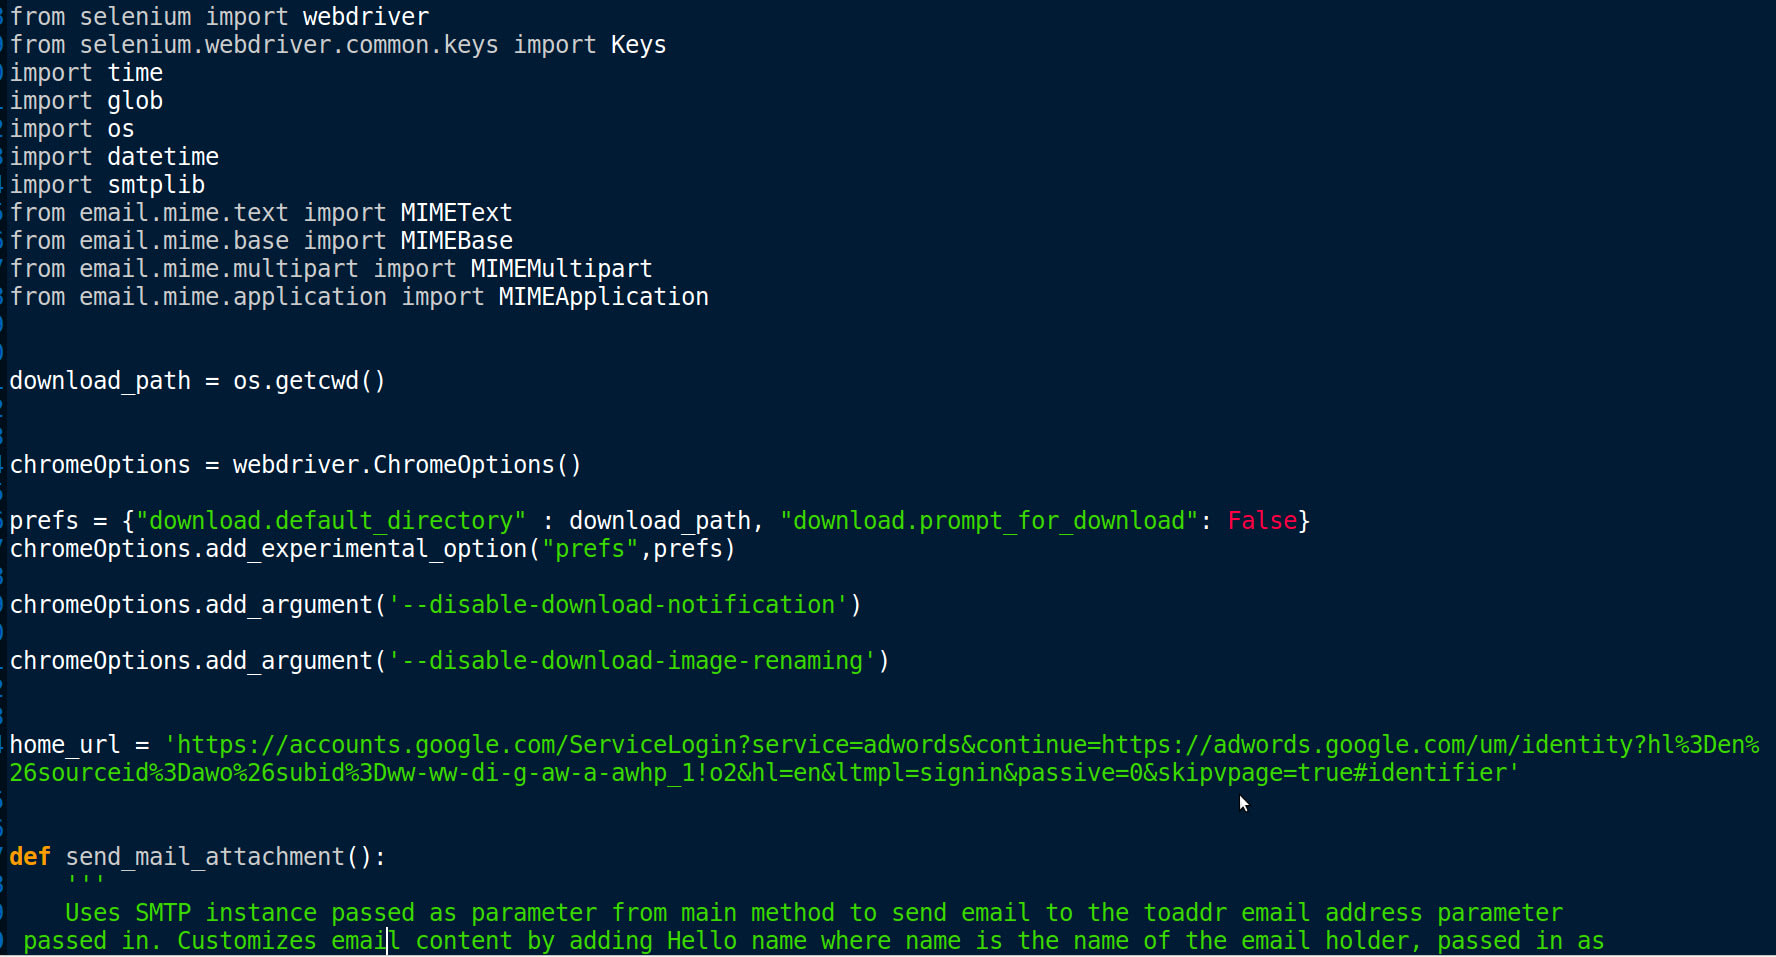The width and height of the screenshot is (1776, 957).
Task: Click 'os' in the 'import os' line
Action: (121, 129)
